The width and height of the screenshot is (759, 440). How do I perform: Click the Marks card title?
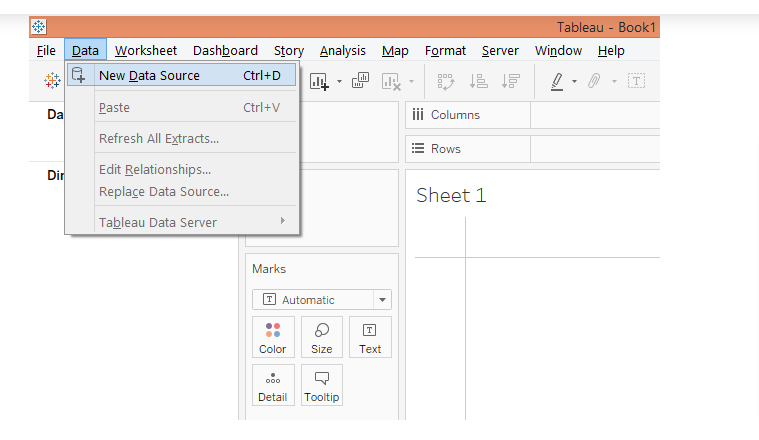(269, 269)
